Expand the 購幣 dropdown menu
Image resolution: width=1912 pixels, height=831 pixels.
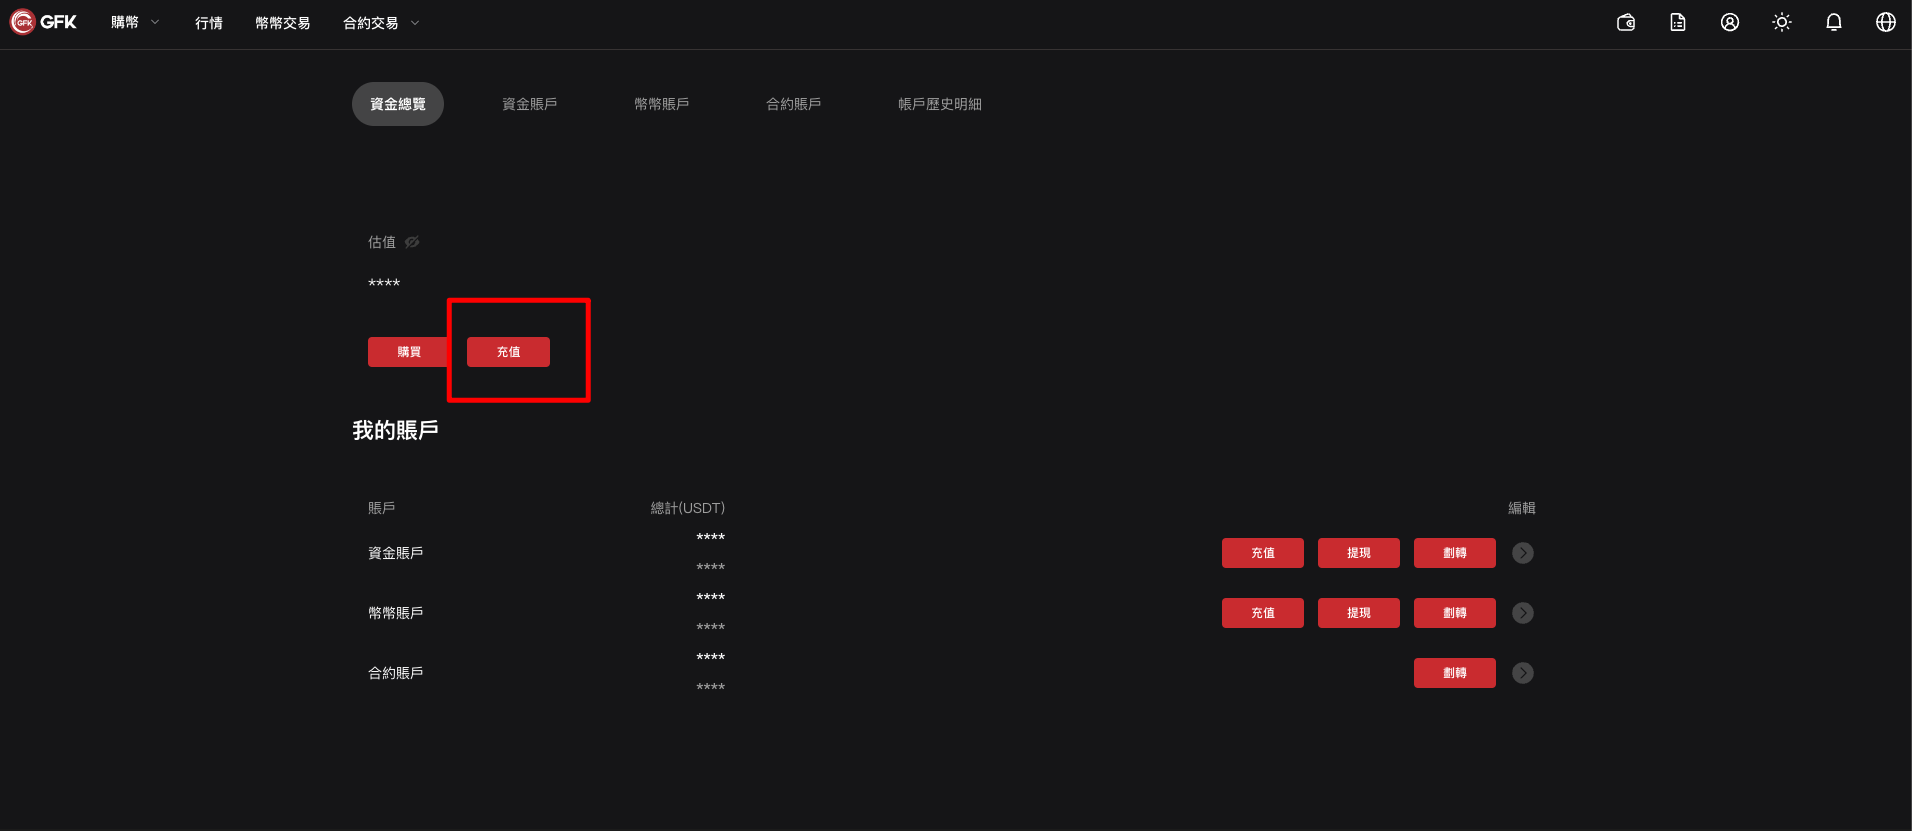point(135,22)
